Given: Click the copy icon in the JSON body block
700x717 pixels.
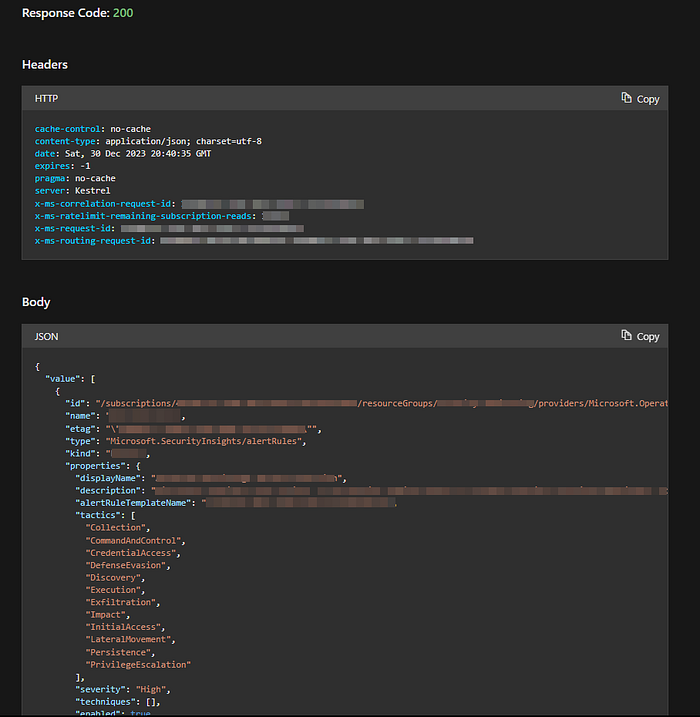Looking at the screenshot, I should tap(627, 336).
